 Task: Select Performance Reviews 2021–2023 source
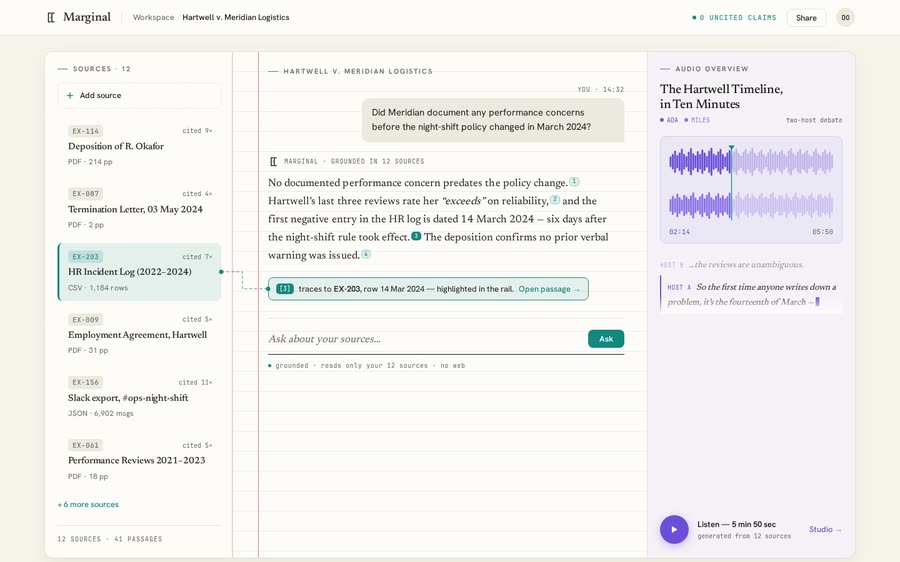click(139, 460)
